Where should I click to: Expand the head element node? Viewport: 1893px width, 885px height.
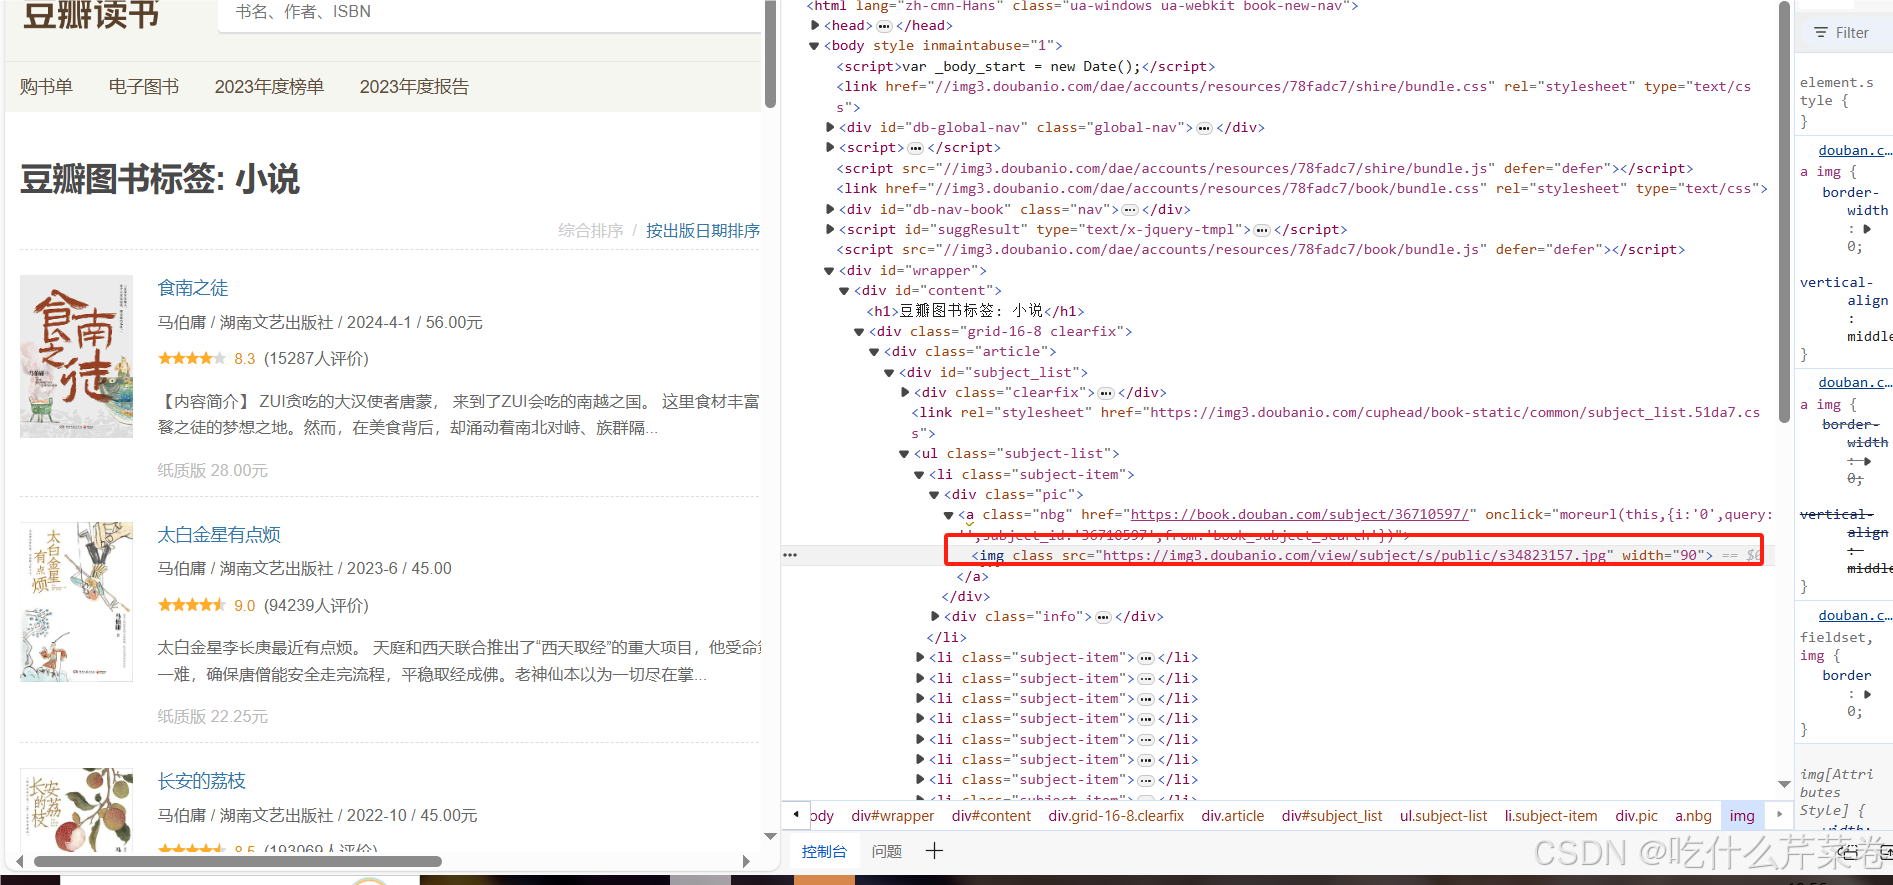(x=815, y=26)
